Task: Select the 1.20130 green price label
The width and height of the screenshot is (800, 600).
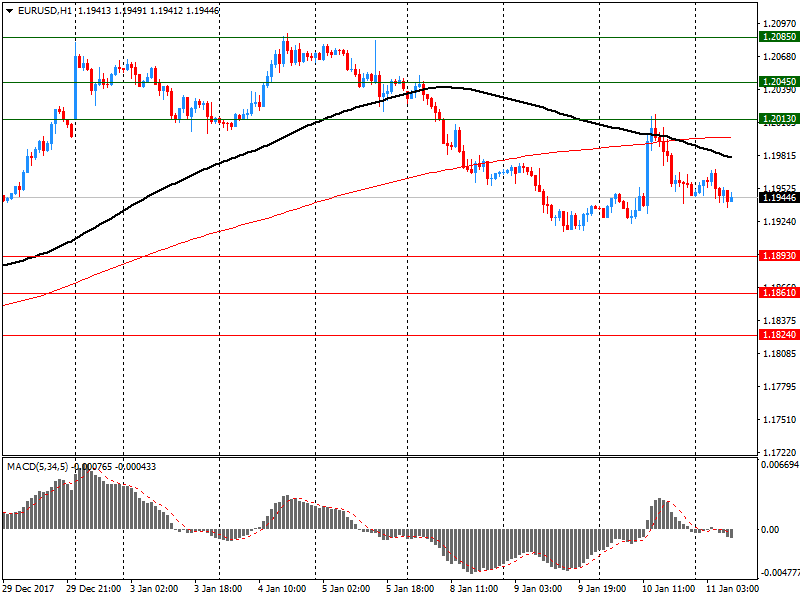Action: click(x=778, y=119)
